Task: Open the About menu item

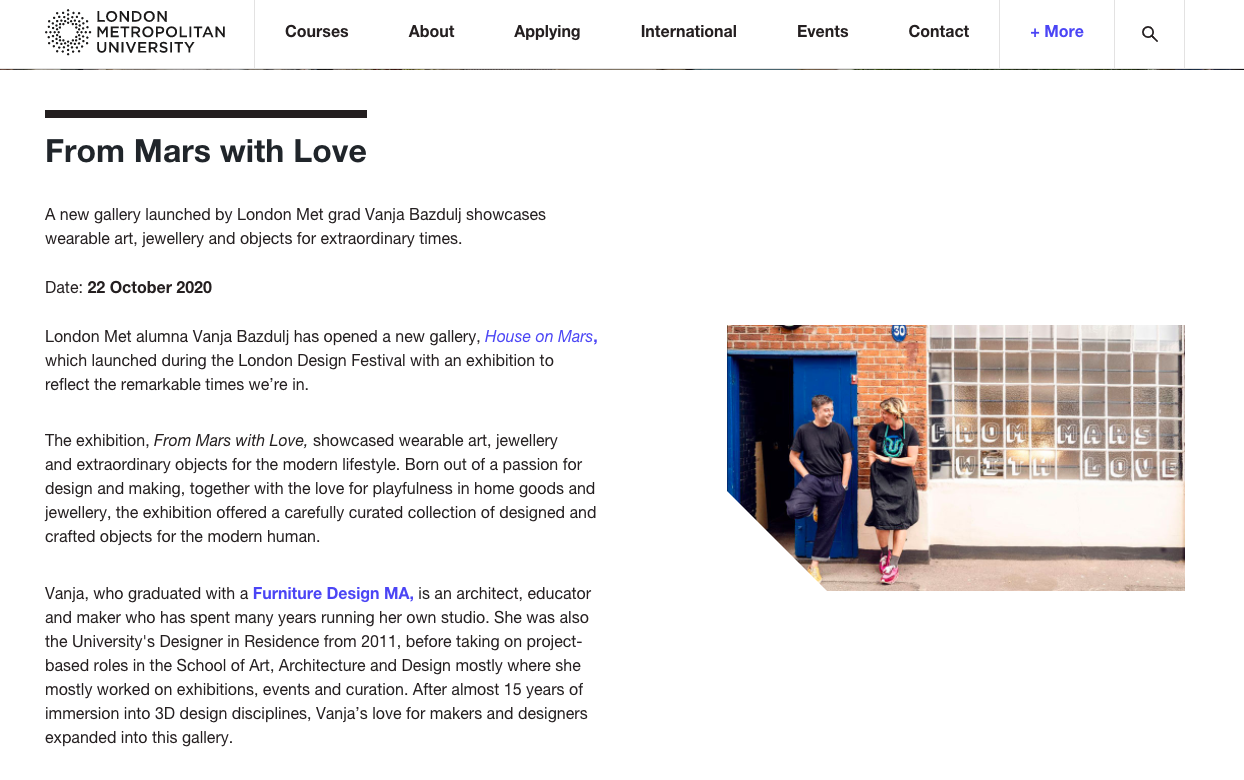Action: 431,32
